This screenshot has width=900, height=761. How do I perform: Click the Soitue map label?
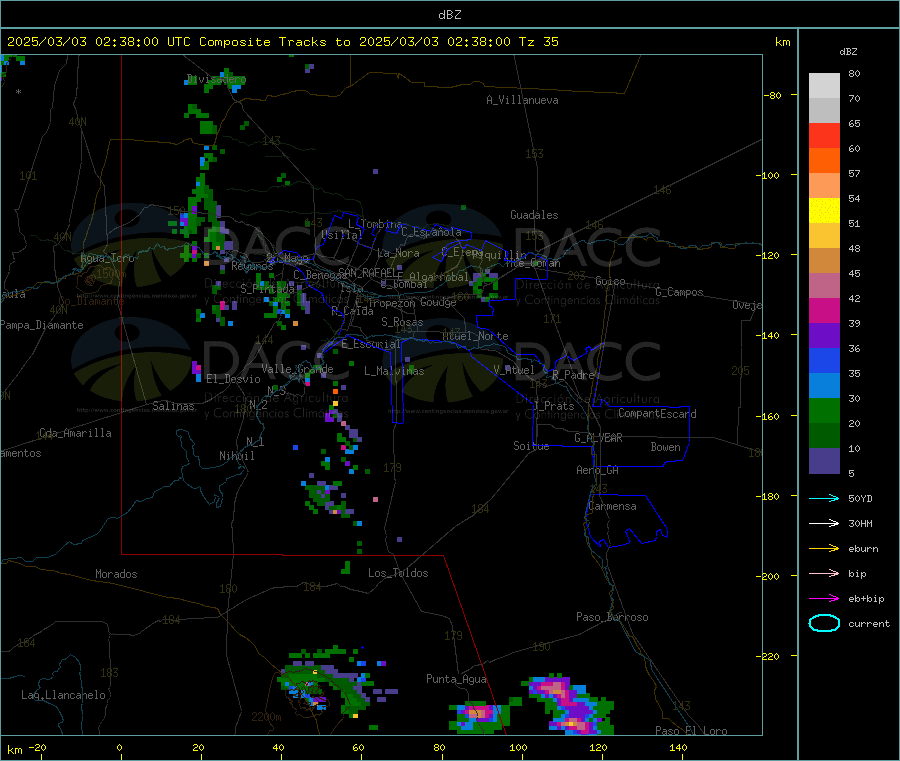click(x=531, y=446)
